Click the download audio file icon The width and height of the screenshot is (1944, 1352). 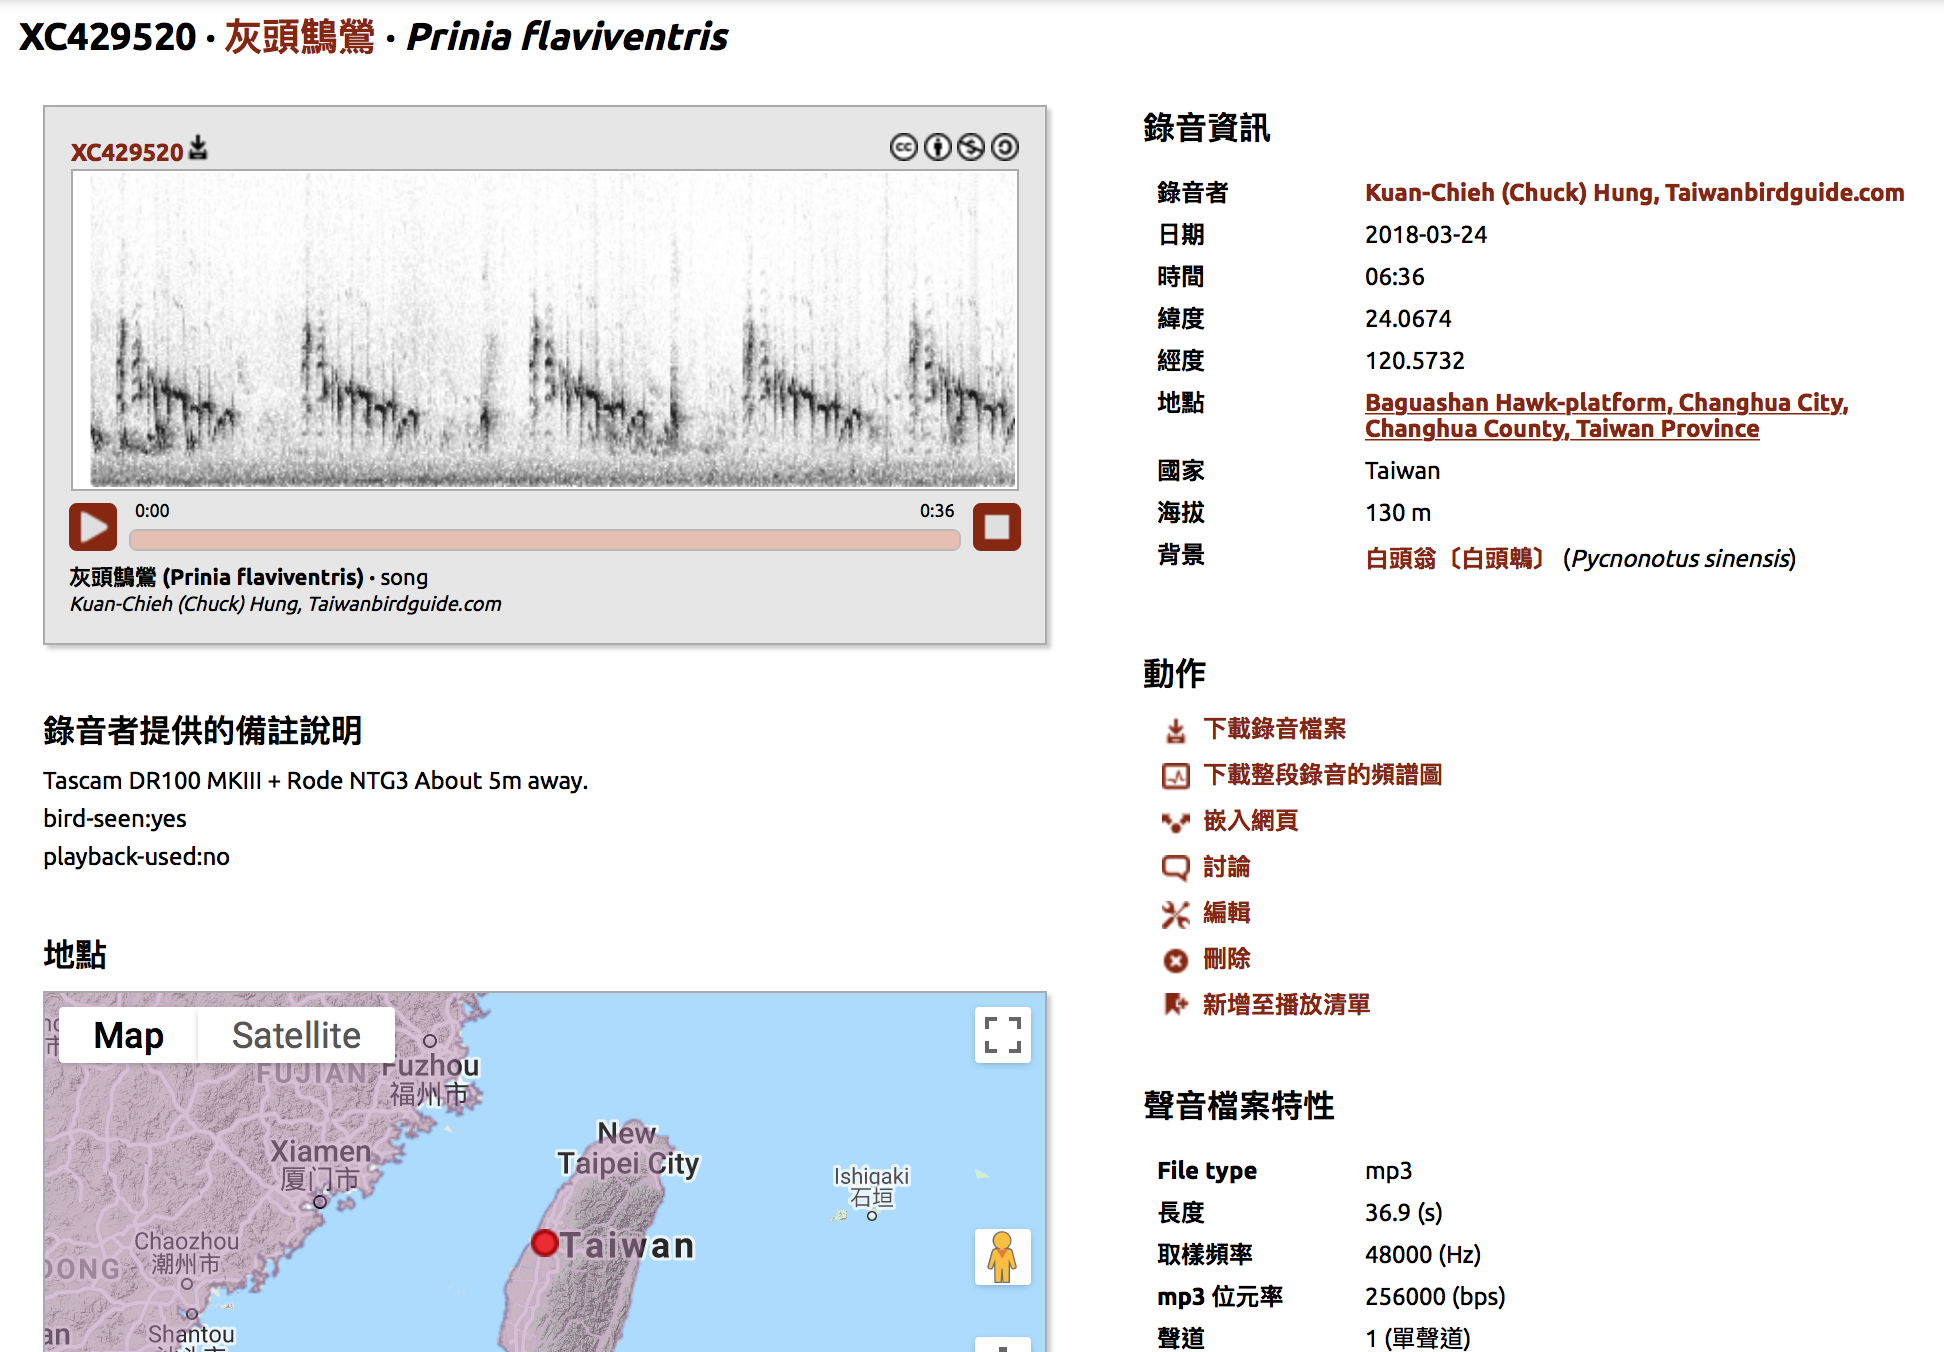(x=1176, y=731)
